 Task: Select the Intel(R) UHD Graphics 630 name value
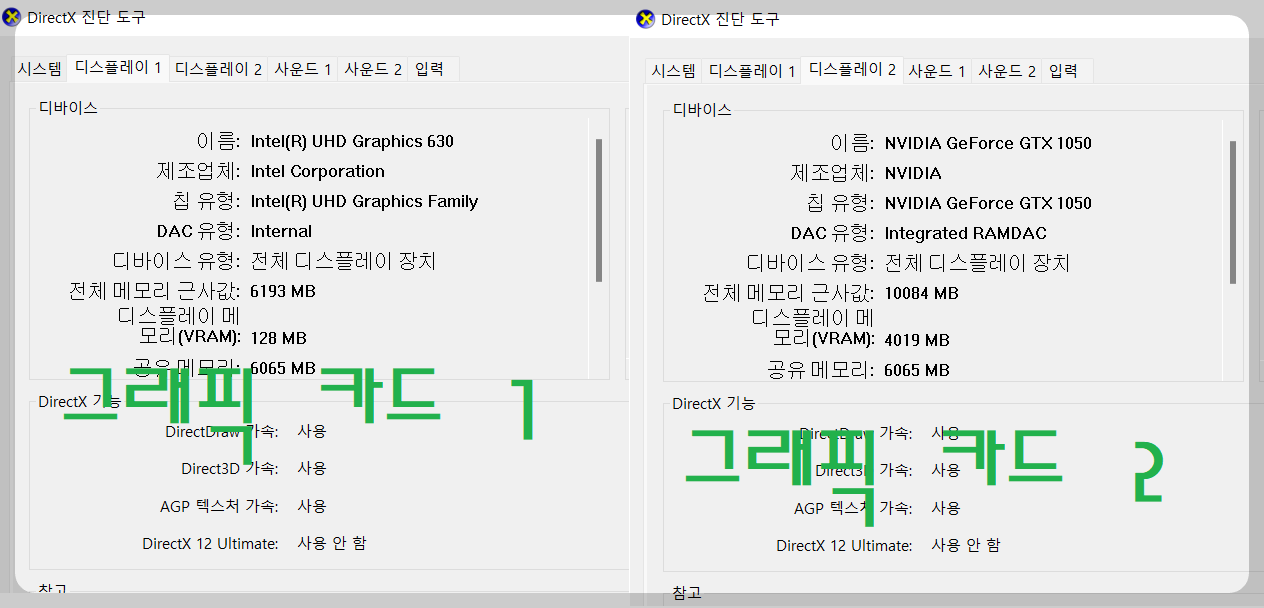coord(352,141)
